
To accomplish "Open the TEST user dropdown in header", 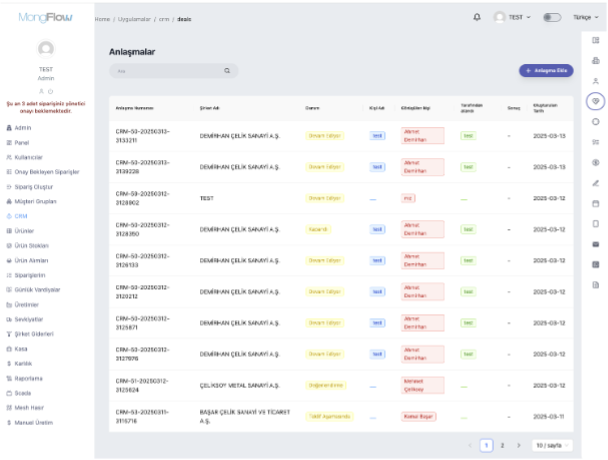I will pyautogui.click(x=512, y=17).
